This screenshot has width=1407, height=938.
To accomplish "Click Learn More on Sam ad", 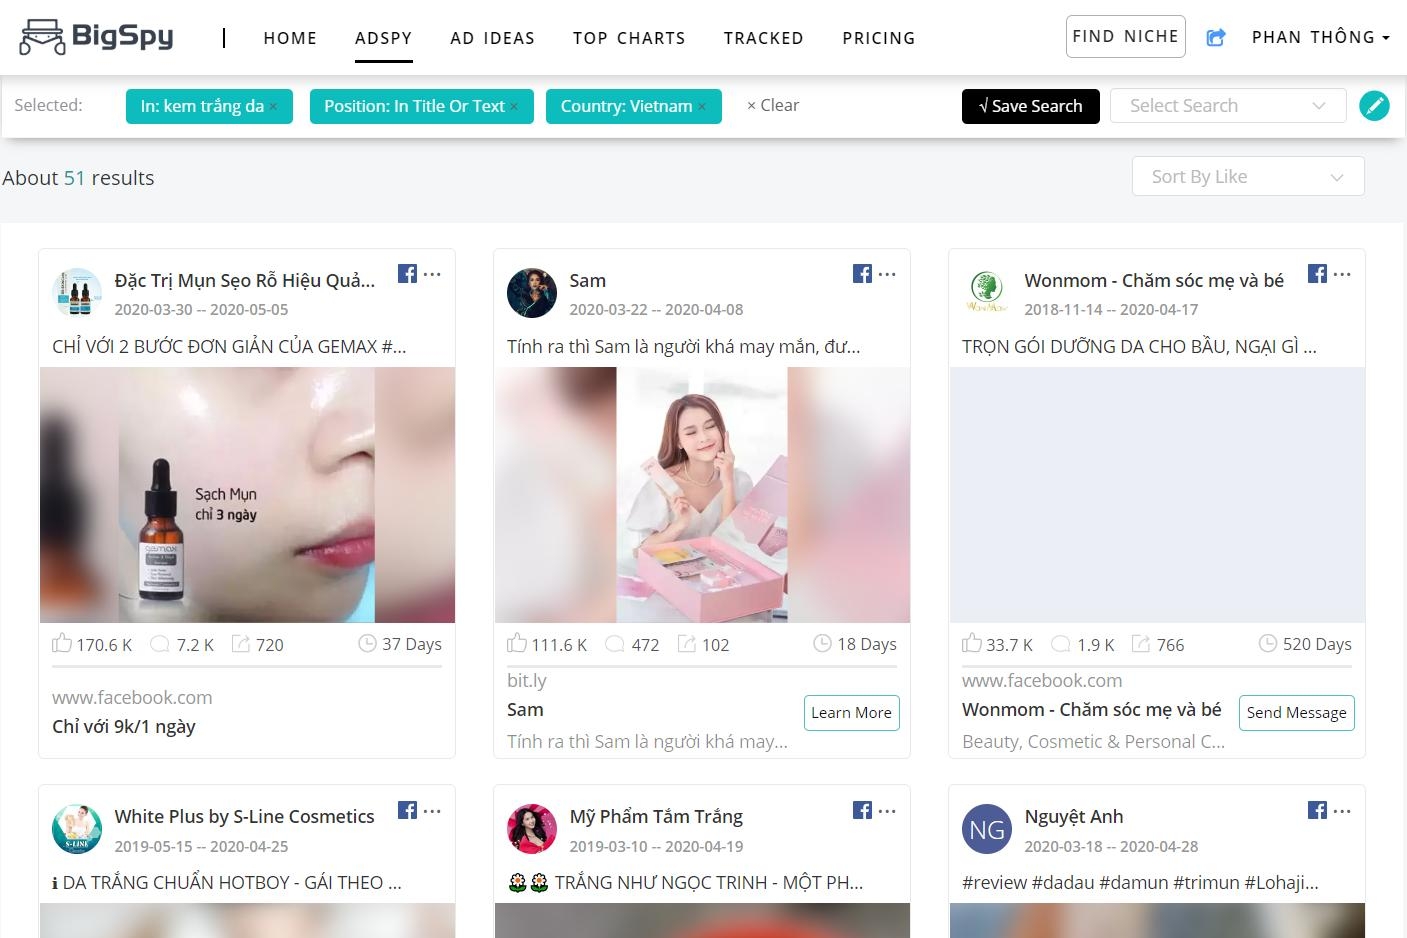I will 852,713.
